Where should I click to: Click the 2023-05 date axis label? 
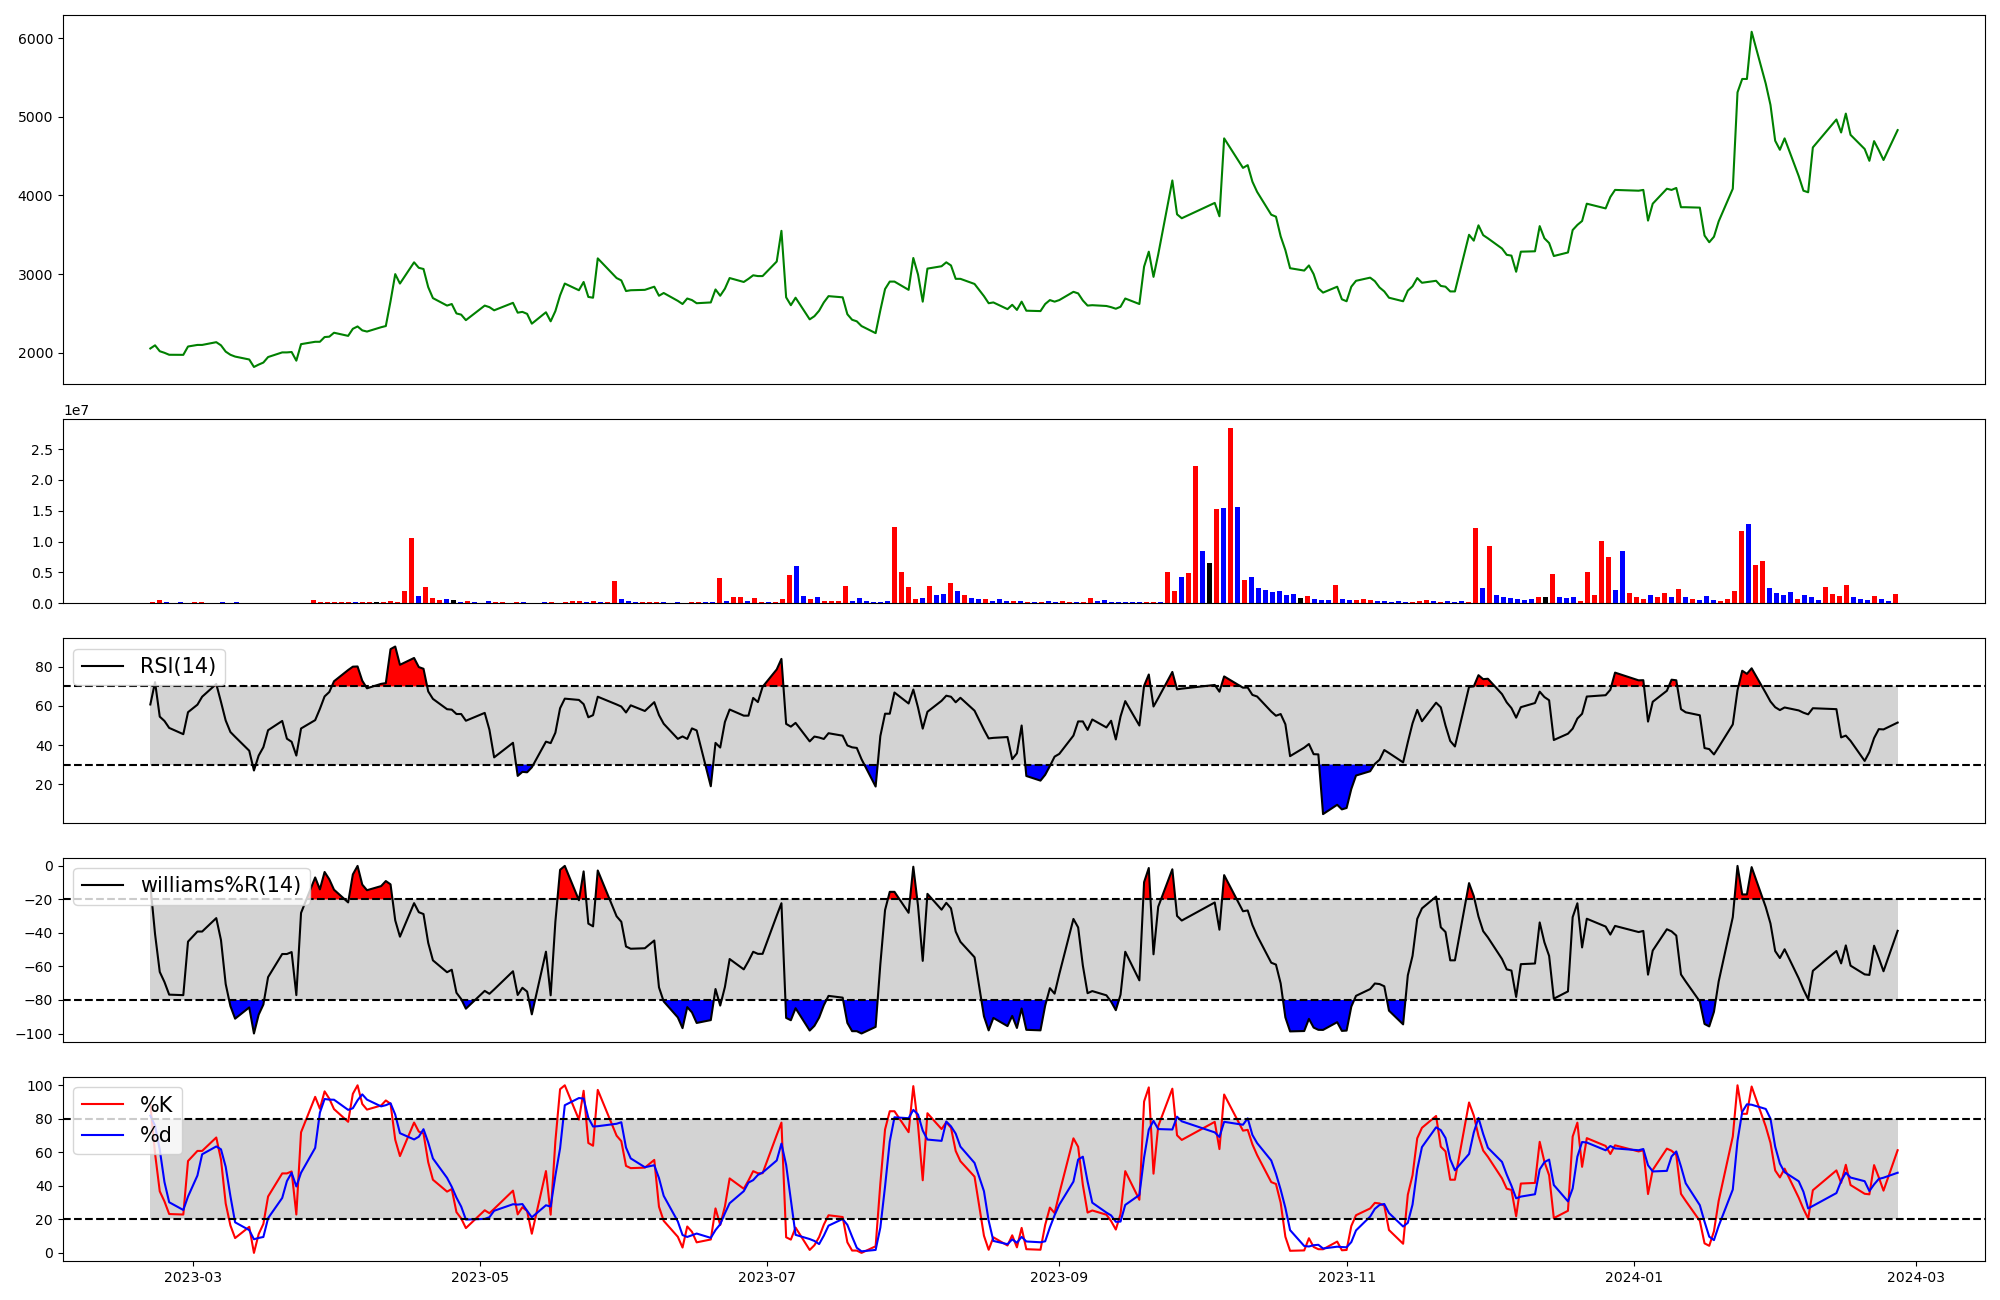tap(480, 1277)
